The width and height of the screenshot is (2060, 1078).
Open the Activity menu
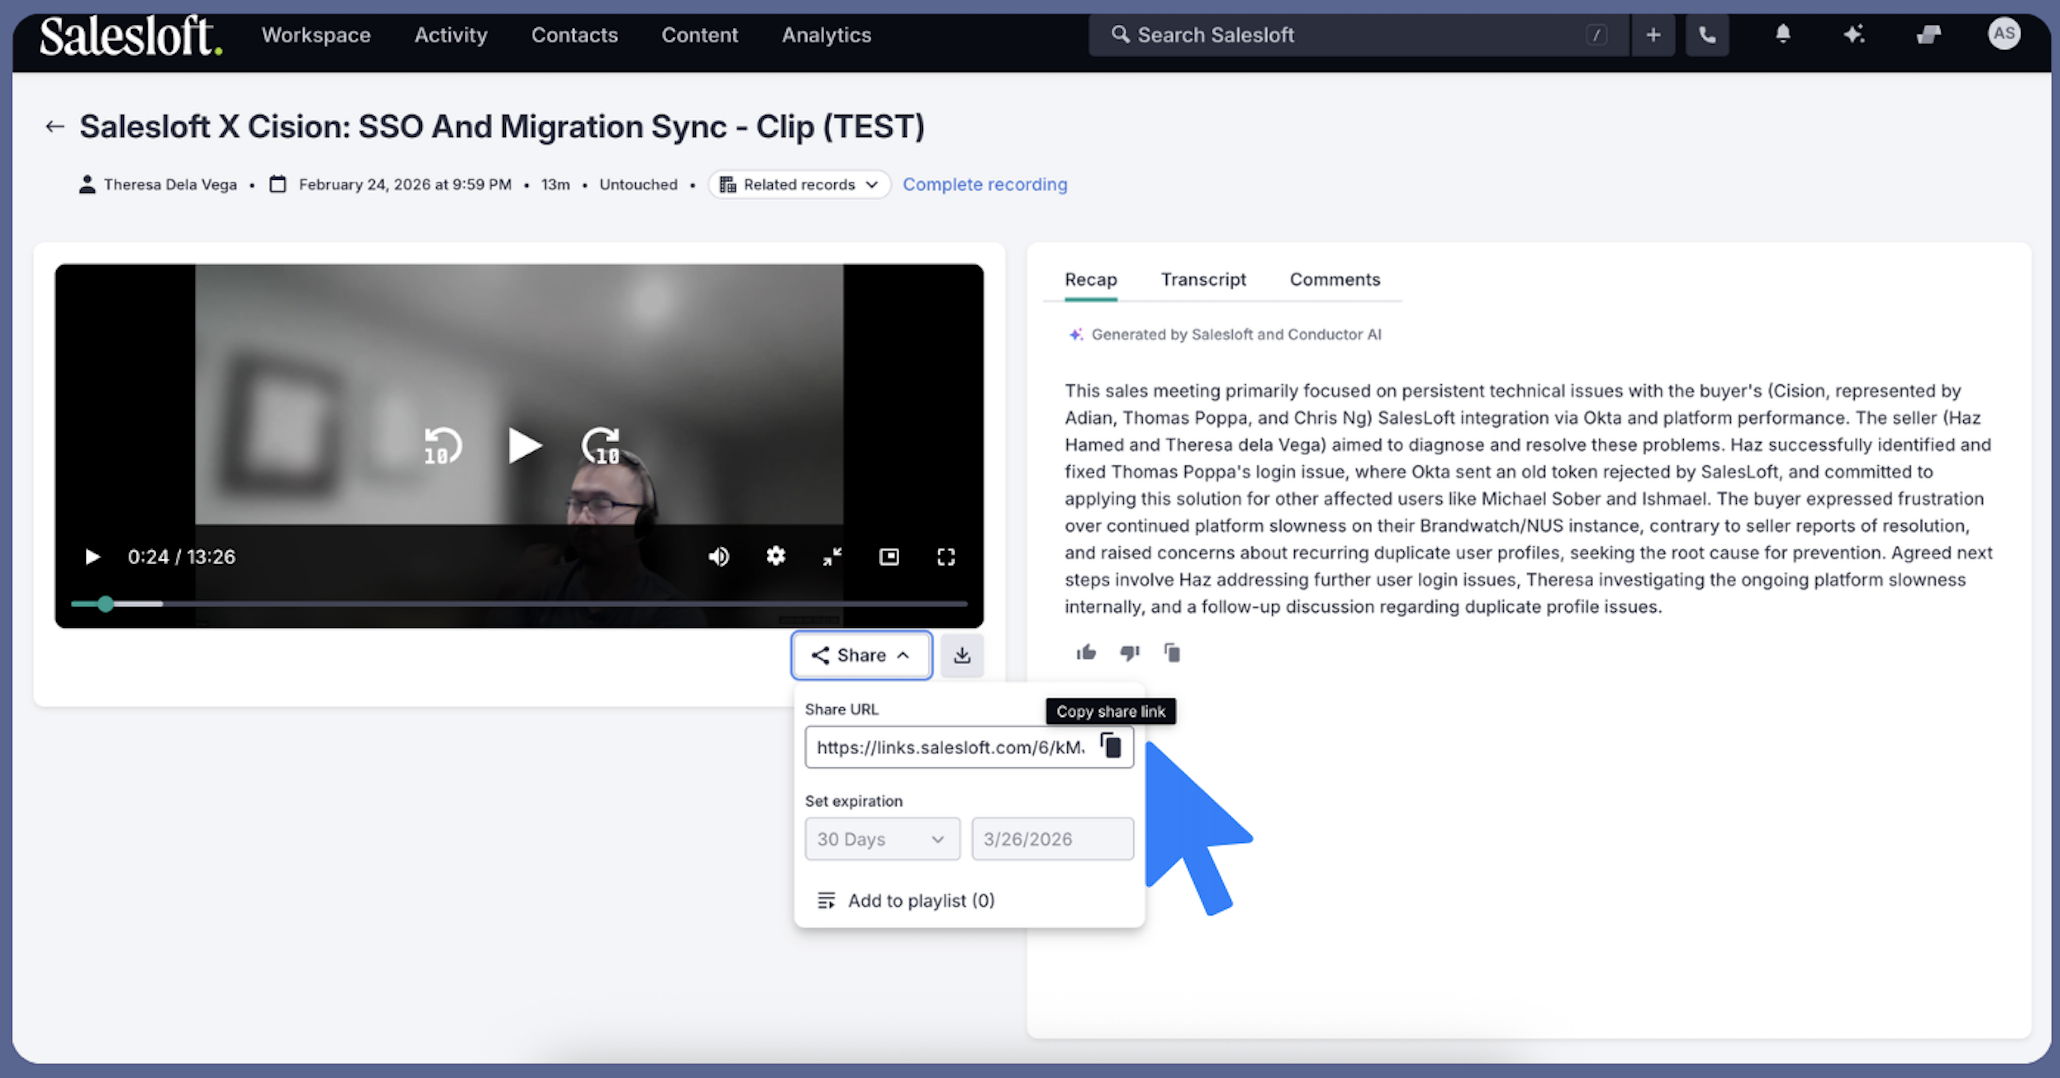[x=451, y=35]
